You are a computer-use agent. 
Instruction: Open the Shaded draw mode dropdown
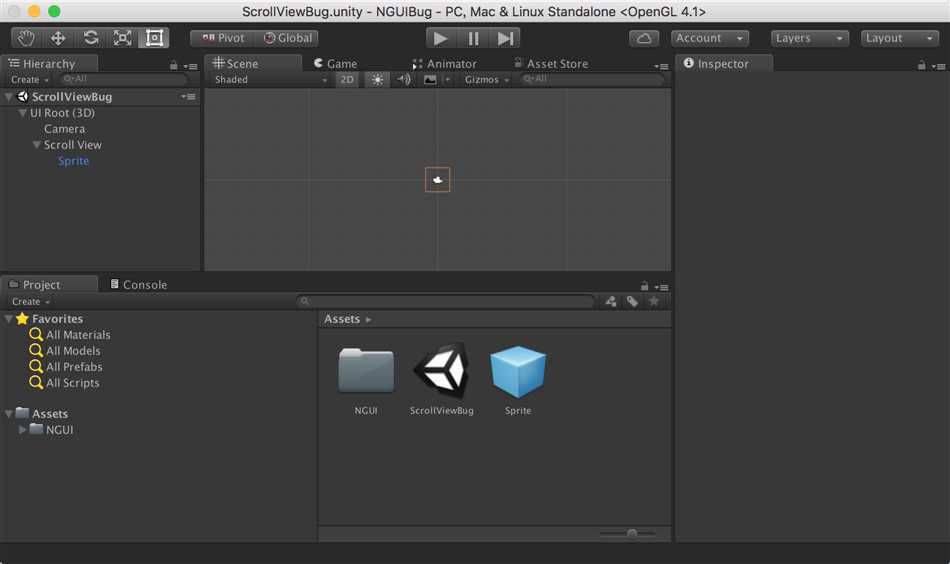[x=270, y=79]
